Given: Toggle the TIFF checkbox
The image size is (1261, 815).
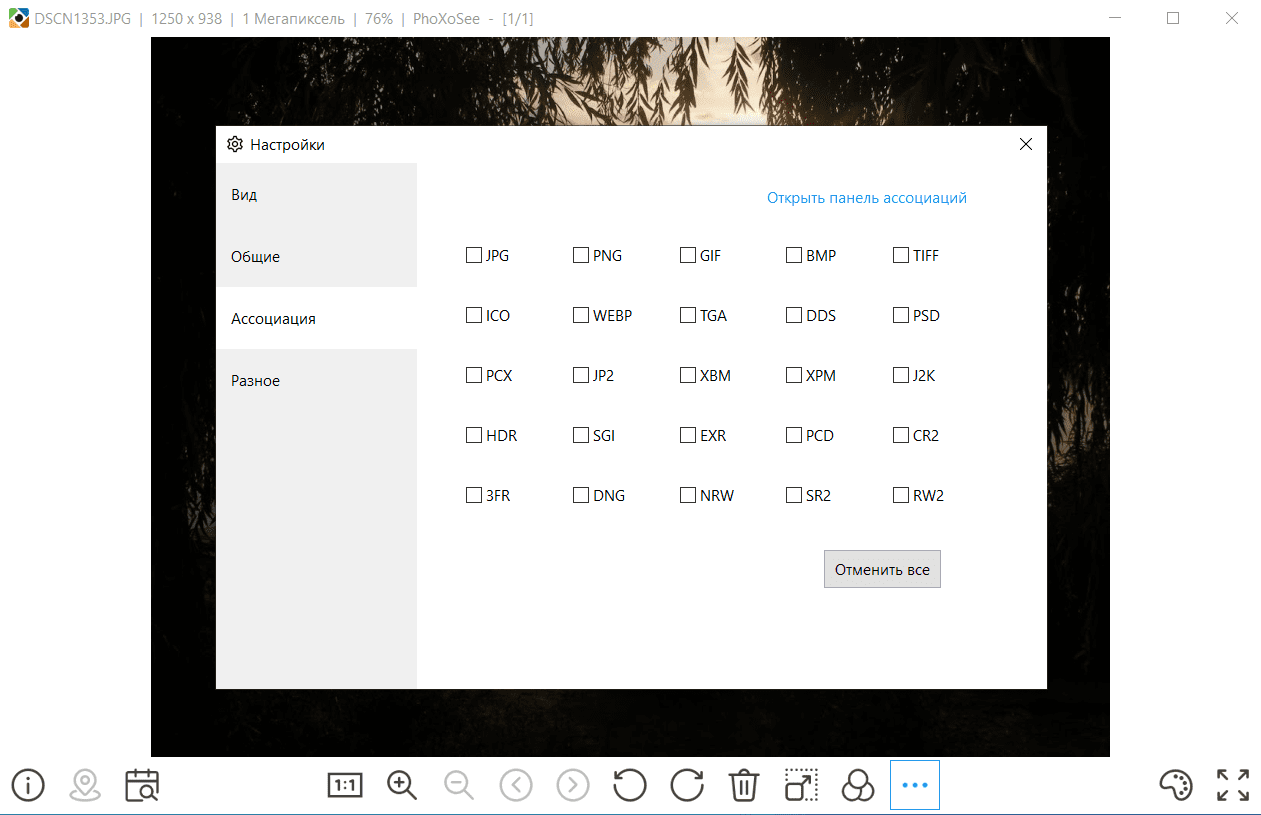Looking at the screenshot, I should [901, 255].
